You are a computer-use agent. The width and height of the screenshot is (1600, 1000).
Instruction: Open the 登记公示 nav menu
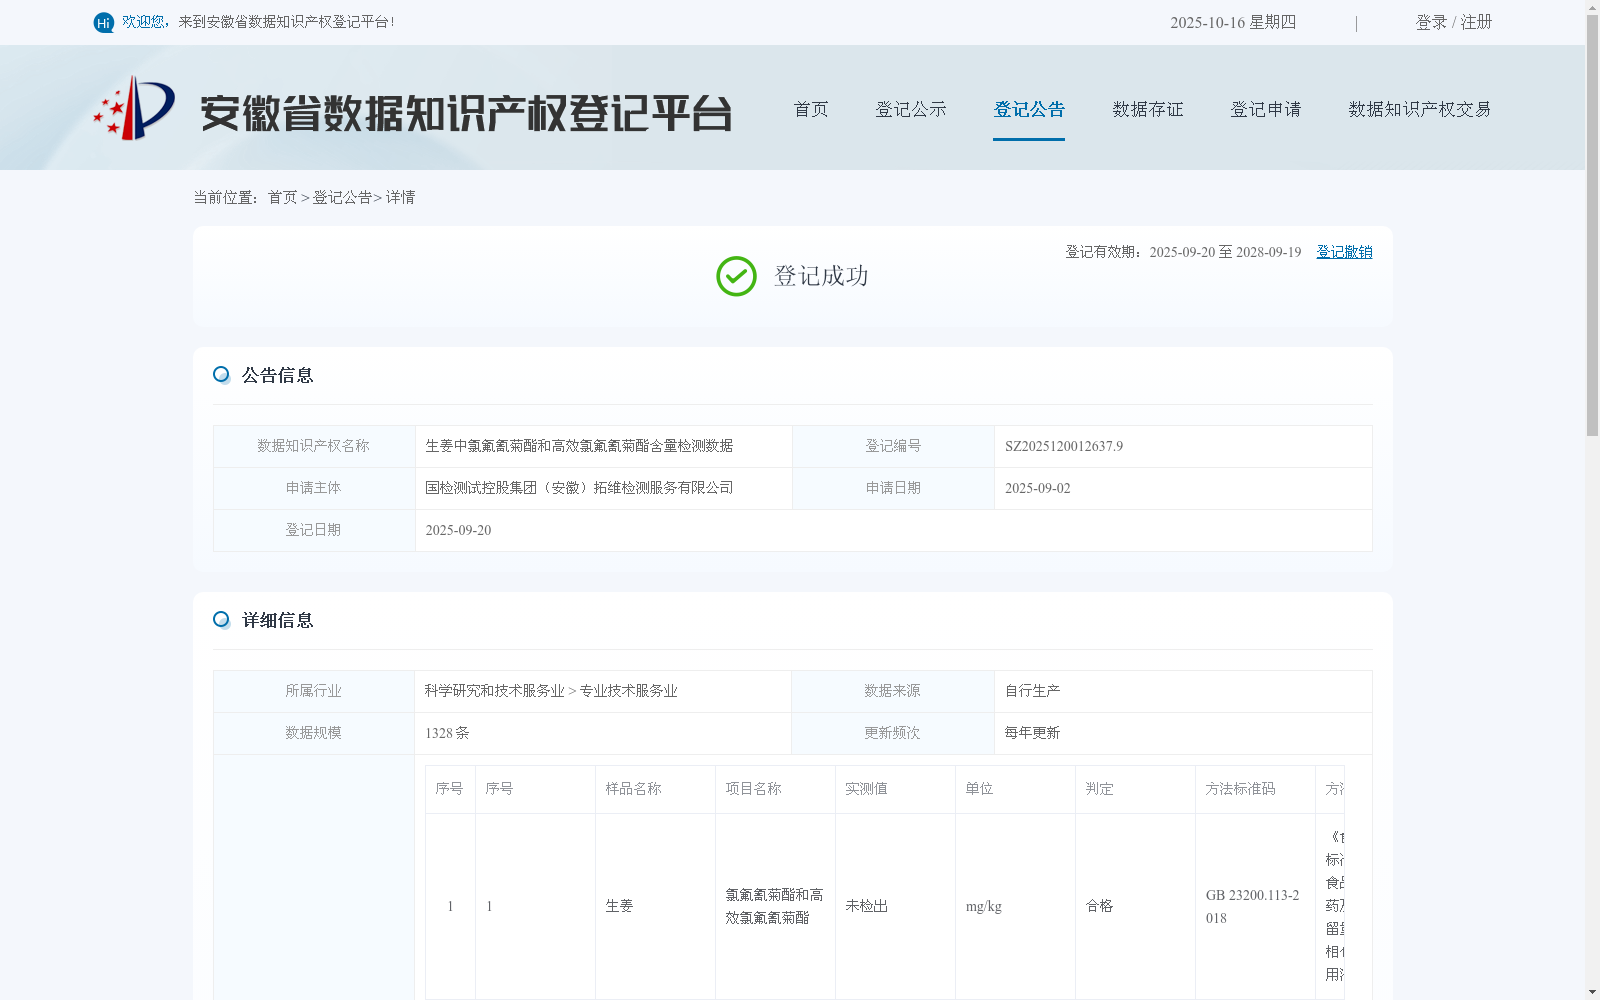tap(911, 109)
